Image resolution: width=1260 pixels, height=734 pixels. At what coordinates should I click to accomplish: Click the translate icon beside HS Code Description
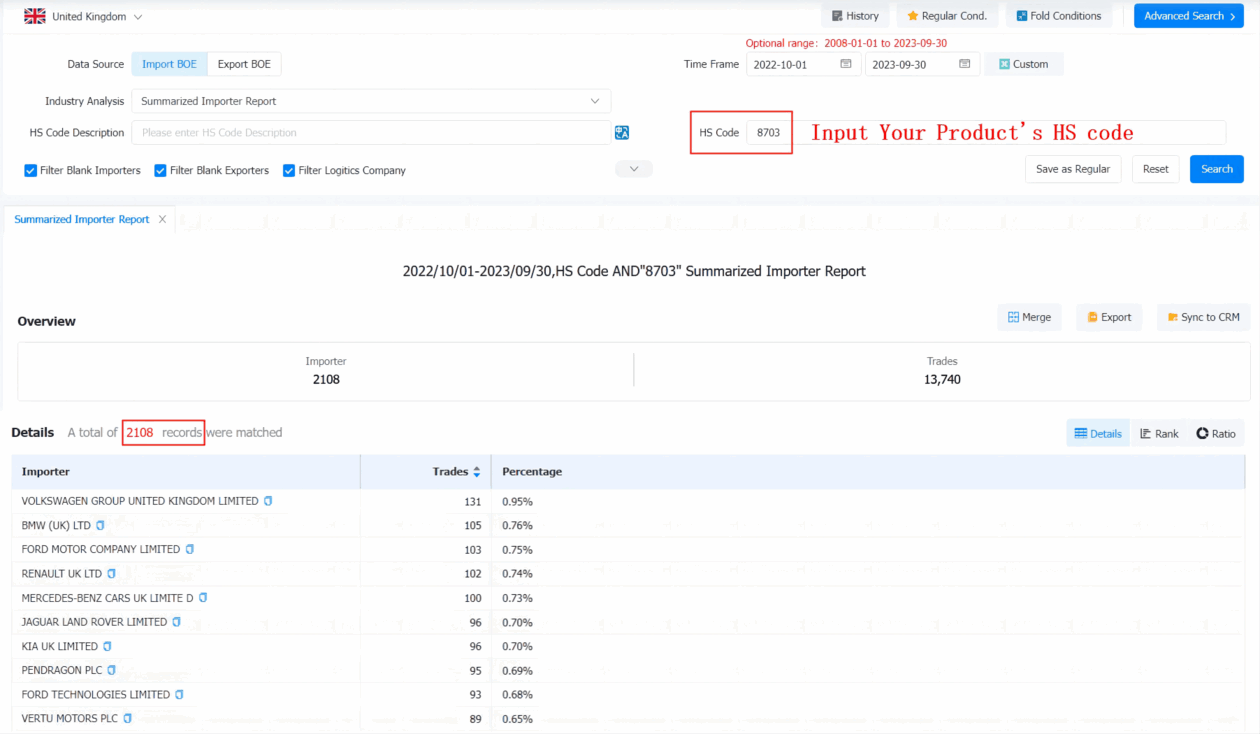click(x=622, y=132)
